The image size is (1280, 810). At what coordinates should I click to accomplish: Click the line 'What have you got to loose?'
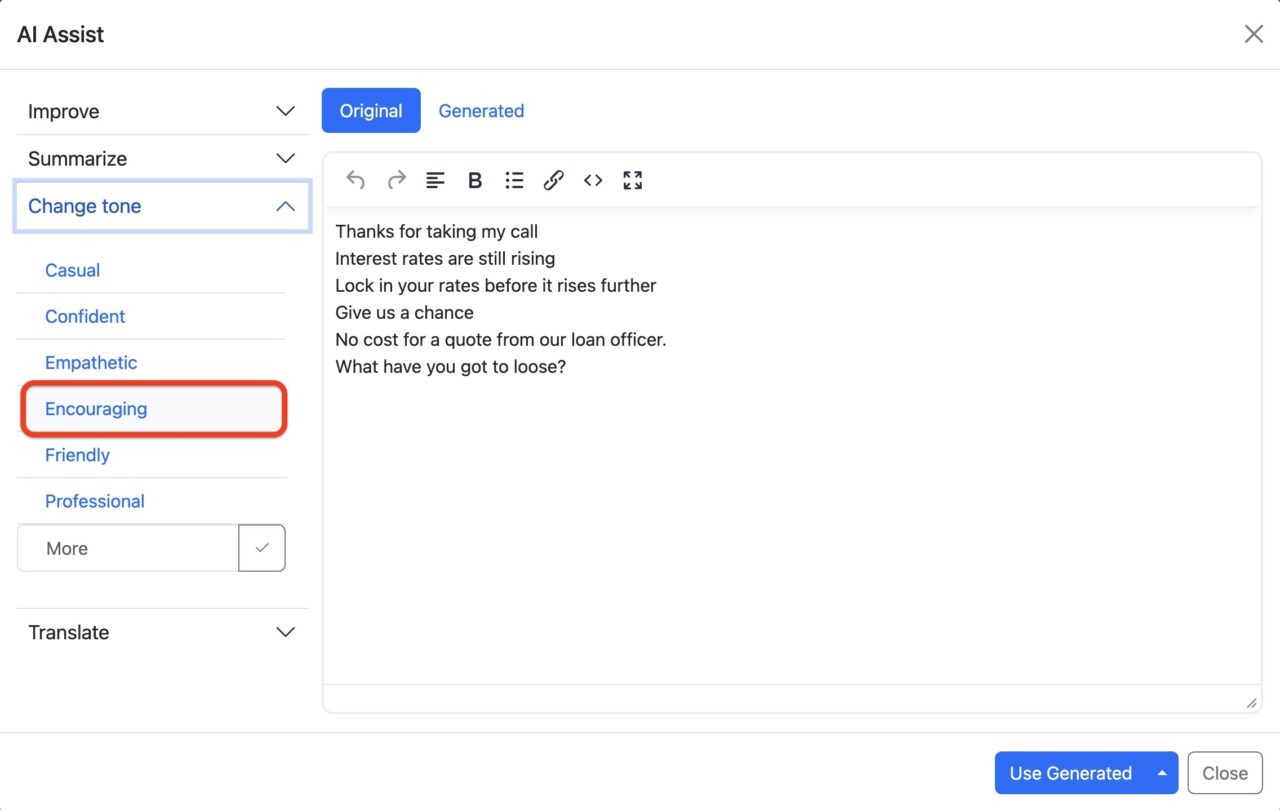pyautogui.click(x=450, y=367)
